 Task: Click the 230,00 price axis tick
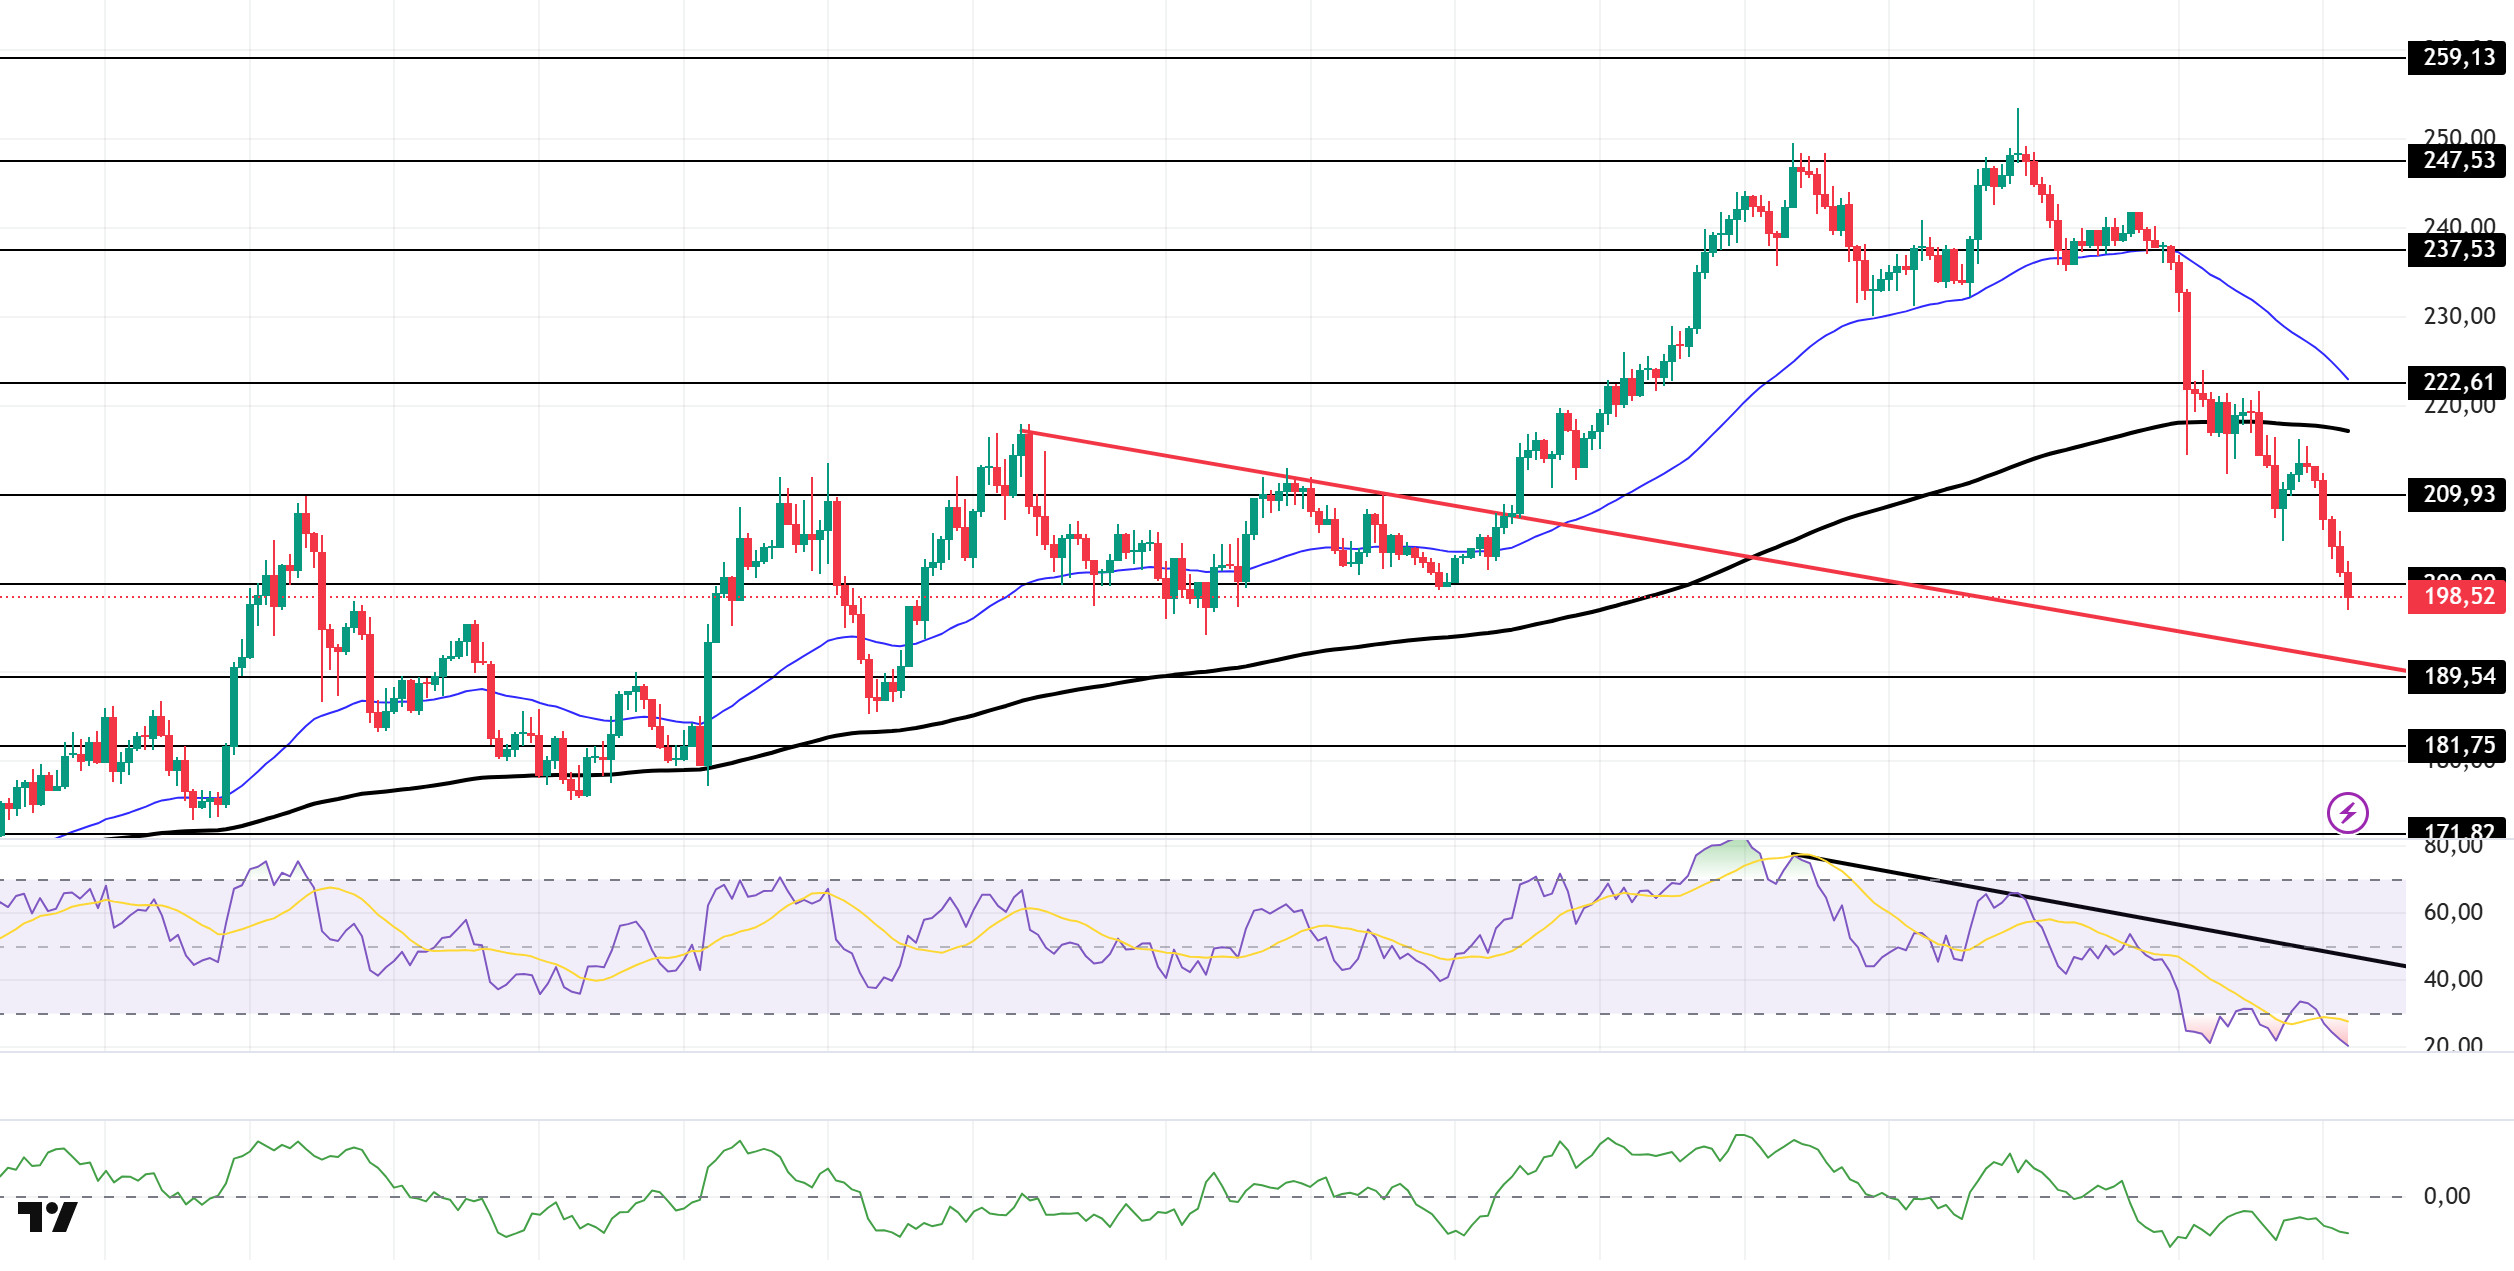coord(2459,316)
